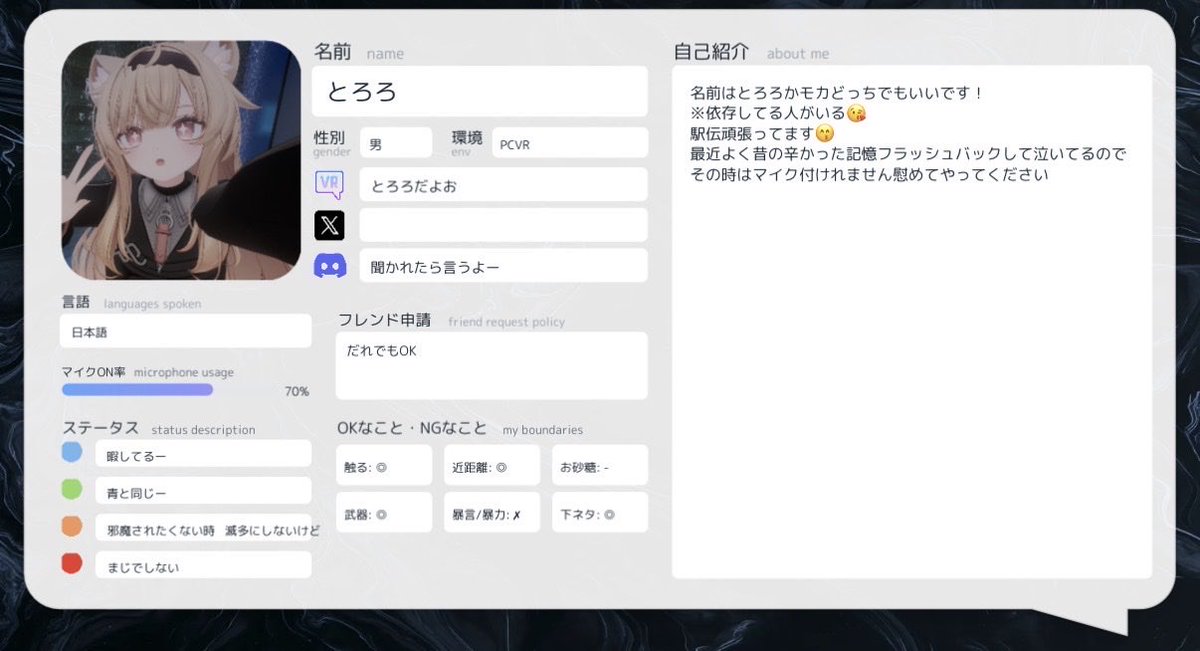Click the 自己紹介 about me heading
1200x651 pixels.
point(751,52)
